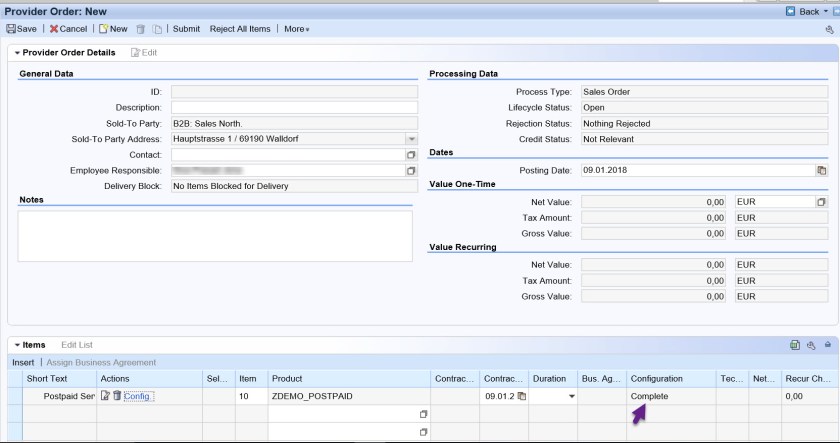Viewport: 840px width, 443px height.
Task: Create a New provider order
Action: click(112, 29)
